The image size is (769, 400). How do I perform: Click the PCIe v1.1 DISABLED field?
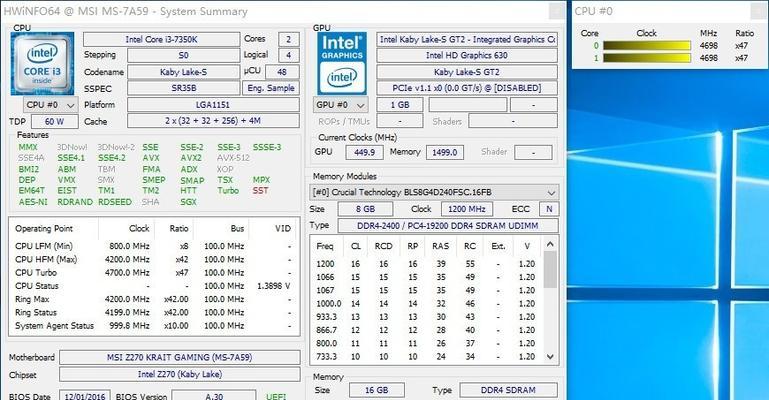point(467,88)
